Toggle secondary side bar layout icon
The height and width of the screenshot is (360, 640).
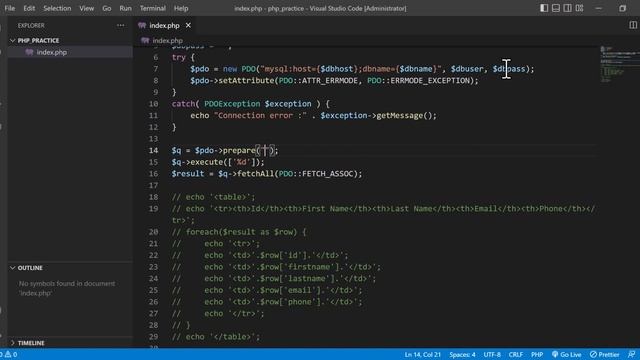(x=567, y=8)
